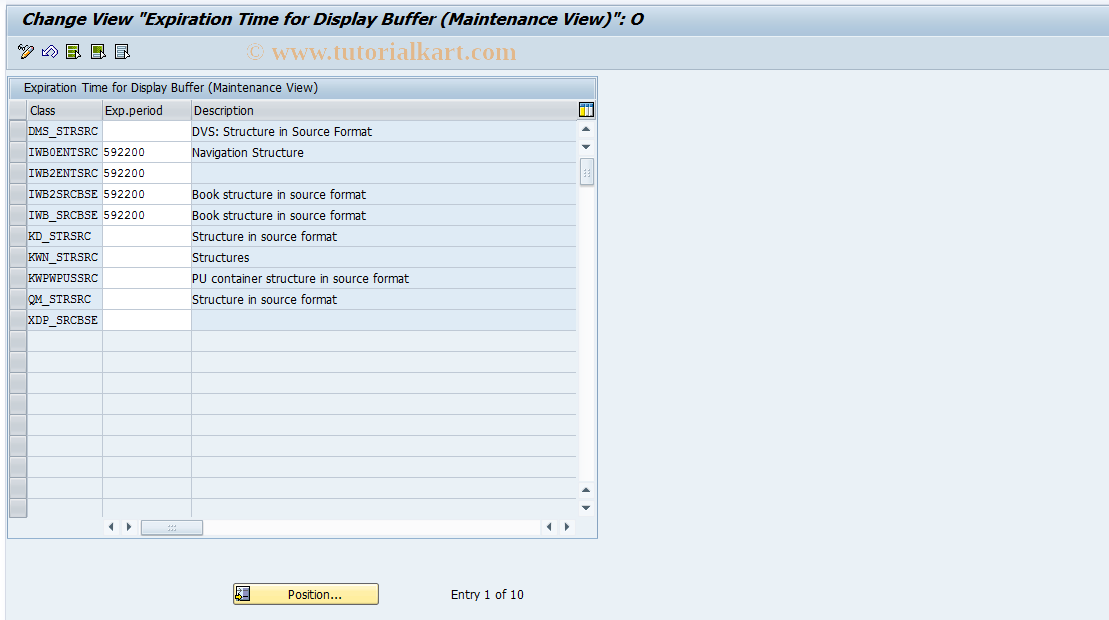Click Exp.period field of IWB2ENTSRC row
This screenshot has width=1109, height=620.
click(147, 173)
